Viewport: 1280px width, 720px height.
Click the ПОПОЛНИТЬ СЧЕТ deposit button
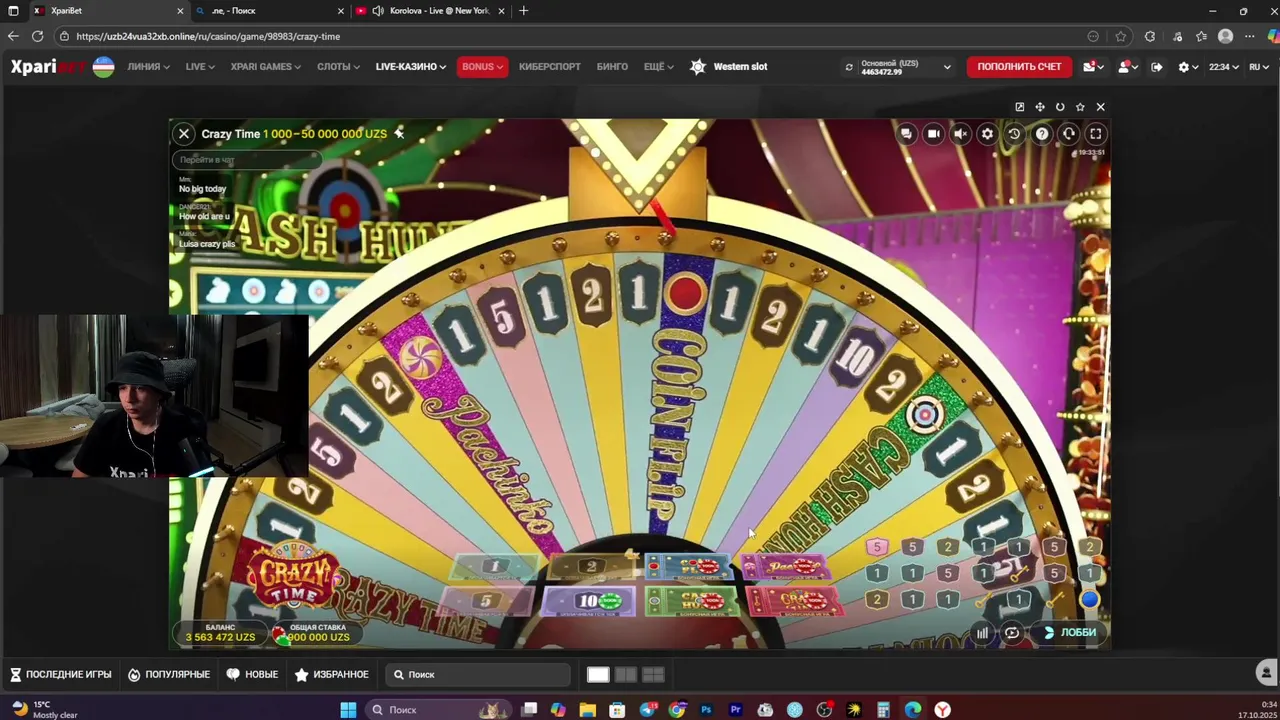pyautogui.click(x=1019, y=67)
